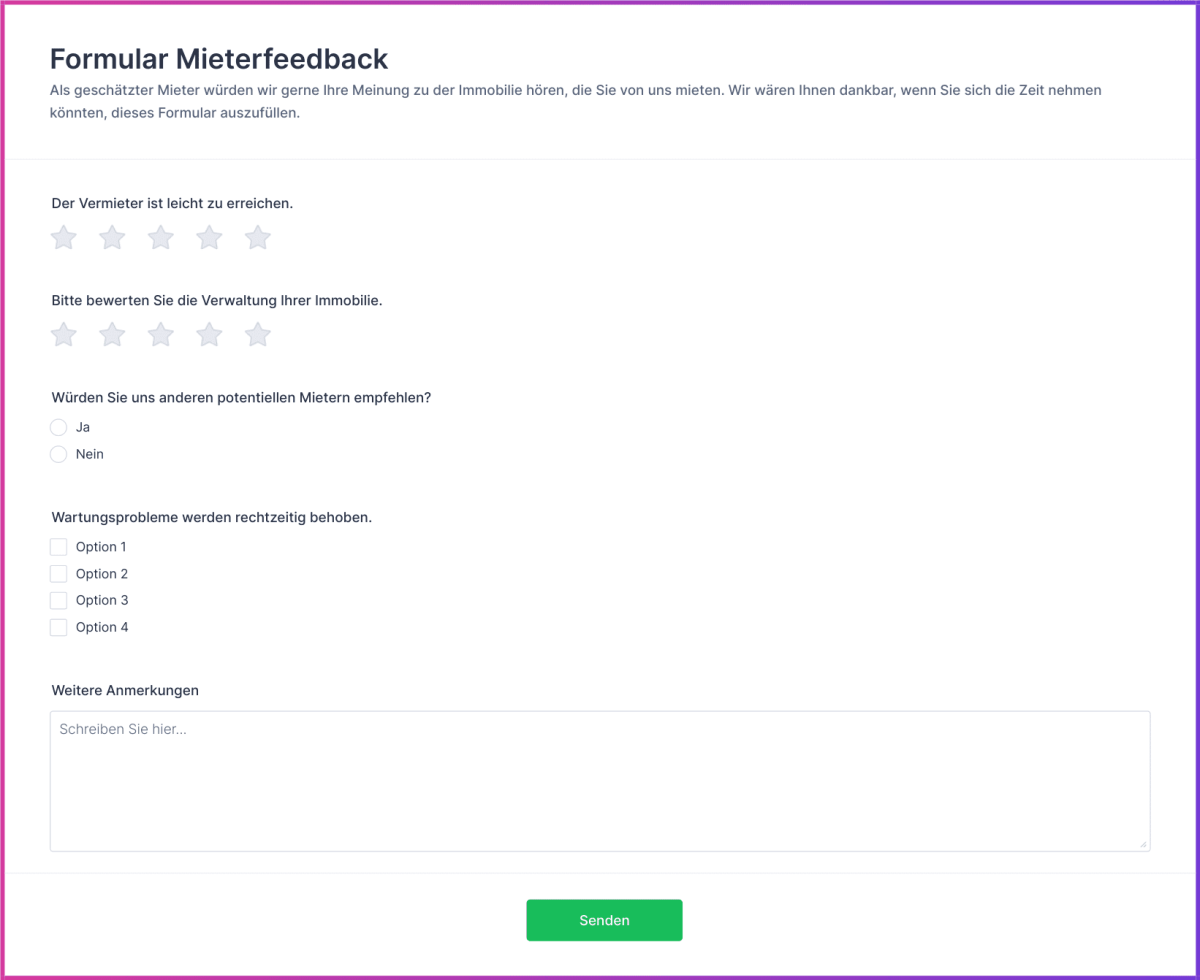
Task: Click the 'Formular Mieterfeedback' heading
Action: point(218,59)
